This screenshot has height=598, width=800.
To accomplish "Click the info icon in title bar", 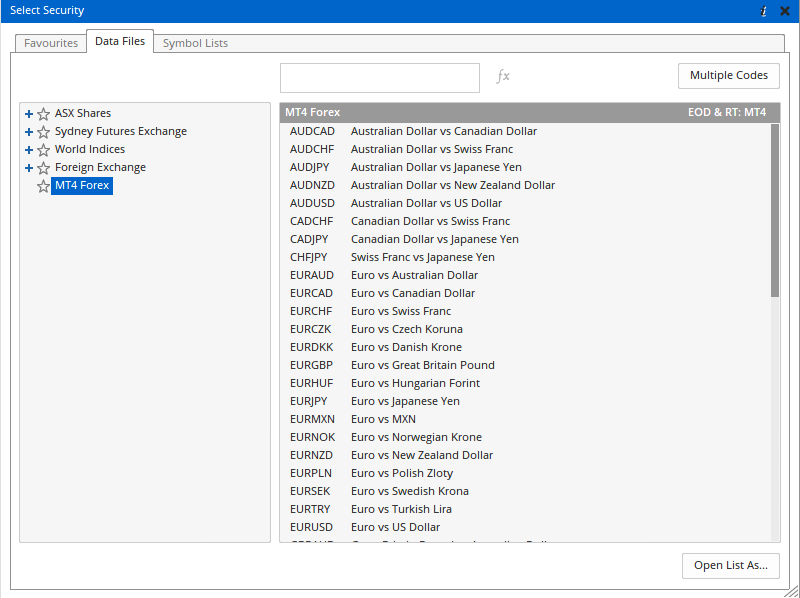I will [x=764, y=11].
